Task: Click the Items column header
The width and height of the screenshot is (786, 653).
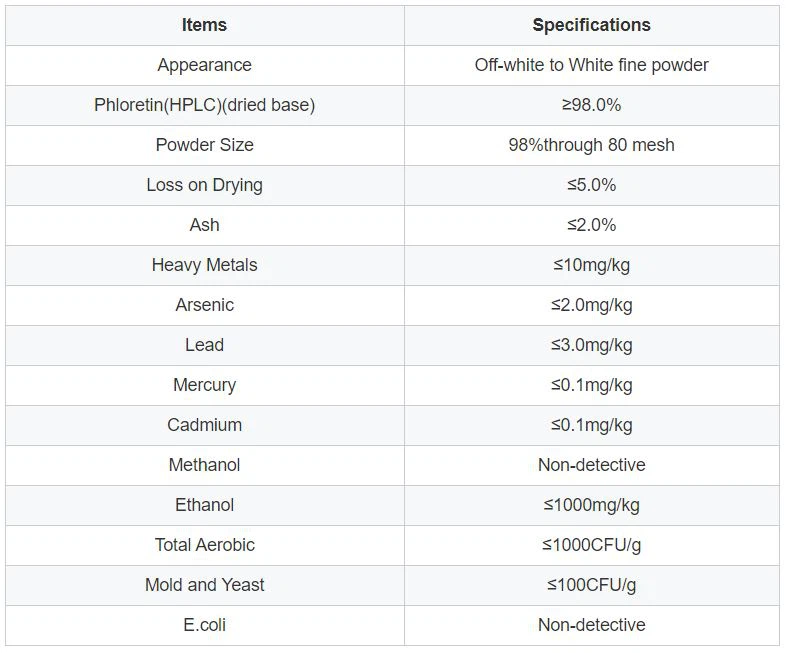Action: (x=204, y=25)
